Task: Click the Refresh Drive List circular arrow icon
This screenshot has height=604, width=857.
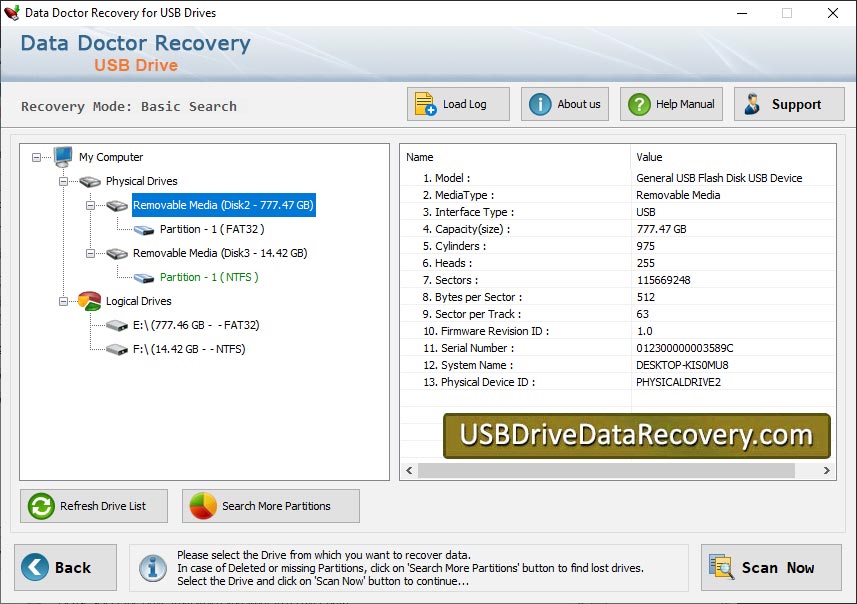Action: [x=39, y=506]
